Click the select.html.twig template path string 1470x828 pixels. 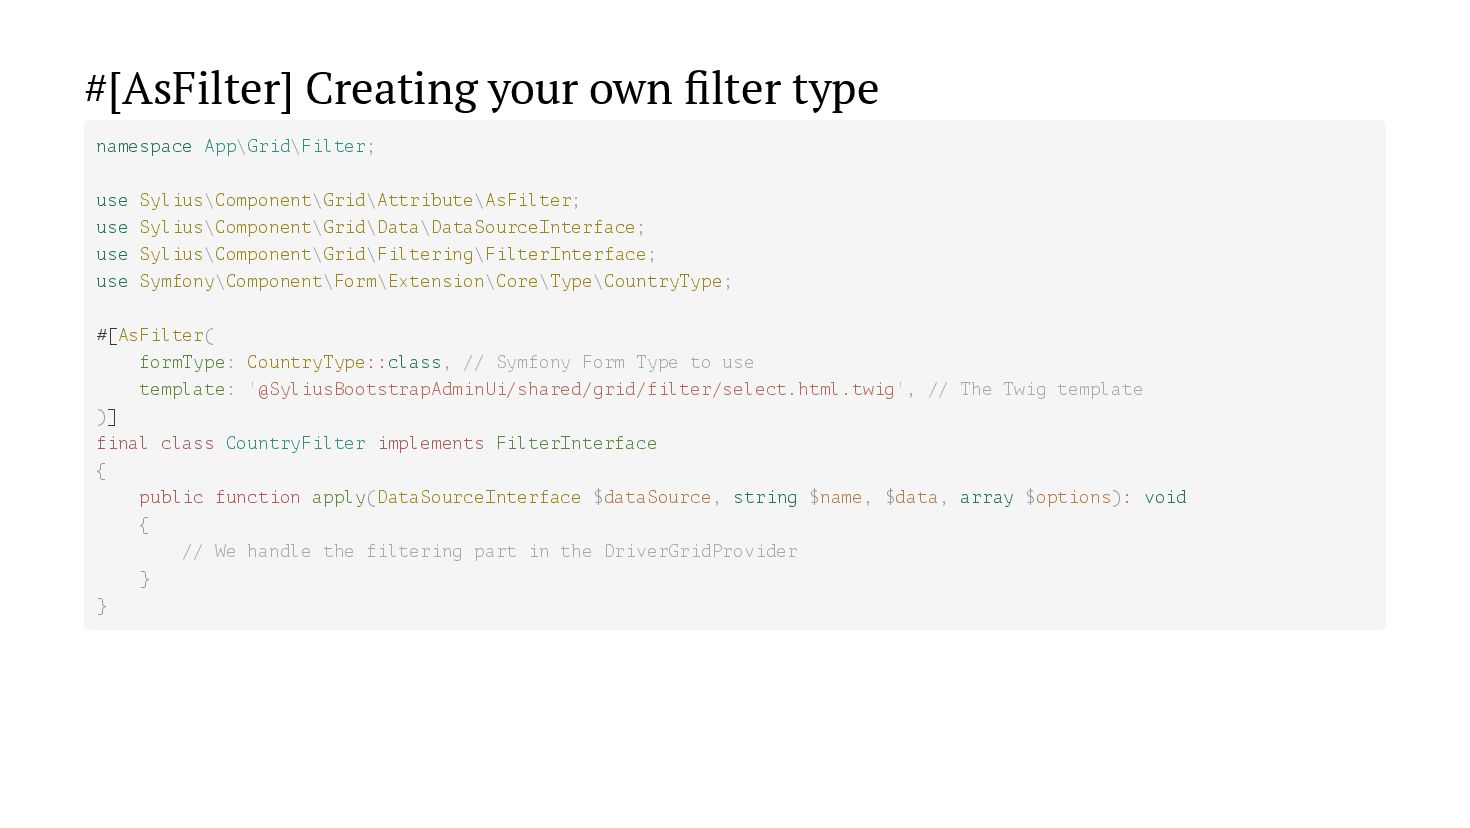576,389
